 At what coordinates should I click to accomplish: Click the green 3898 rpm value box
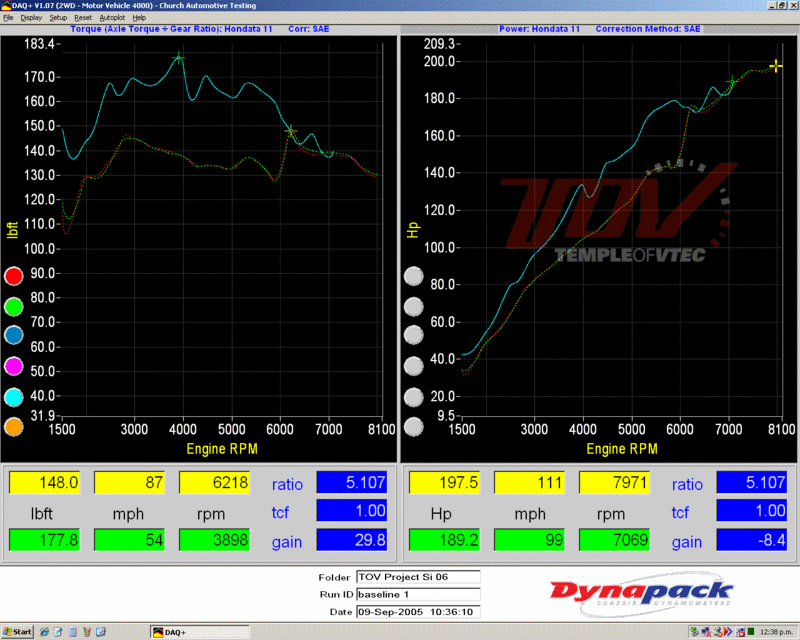(214, 540)
